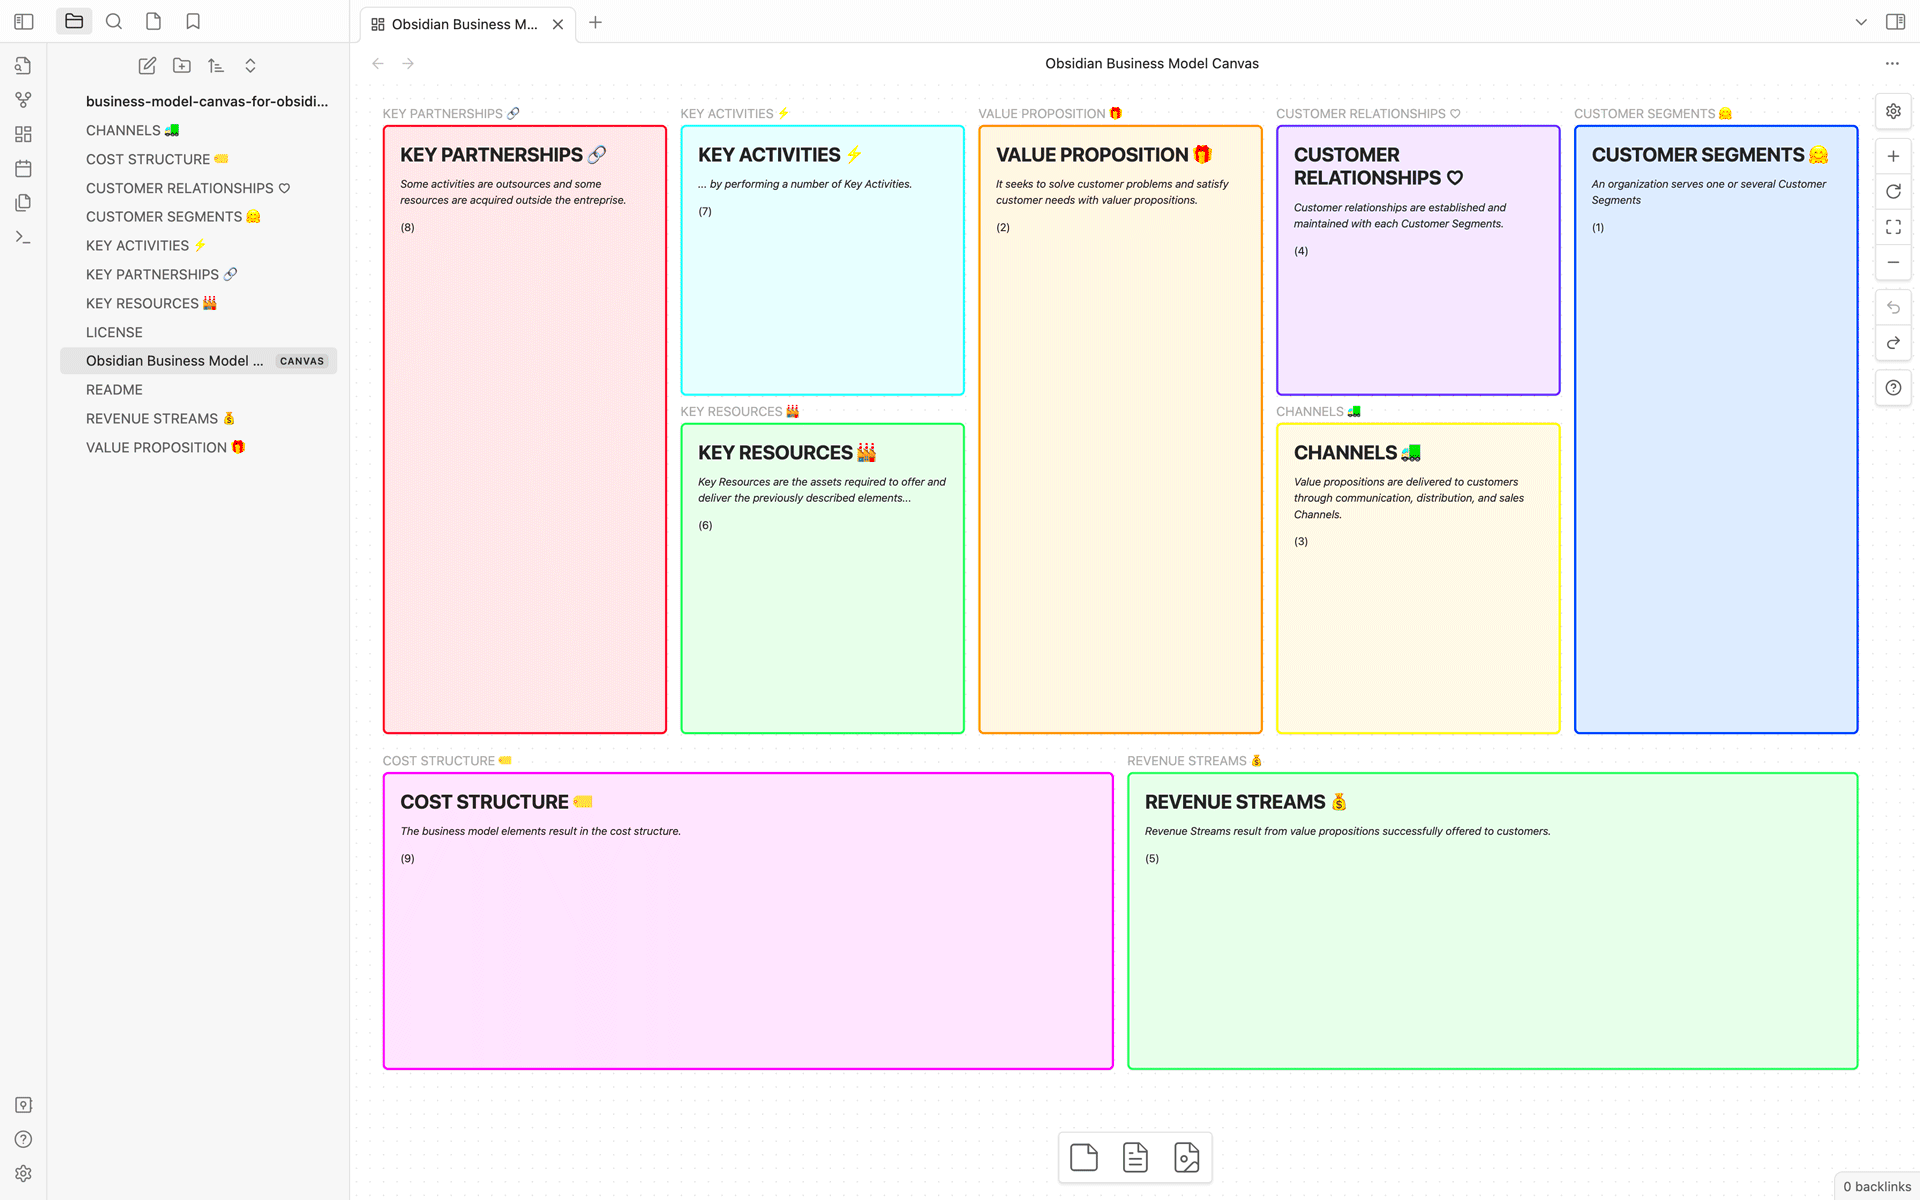Click the undo arrow icon
The width and height of the screenshot is (1920, 1200).
1894,307
